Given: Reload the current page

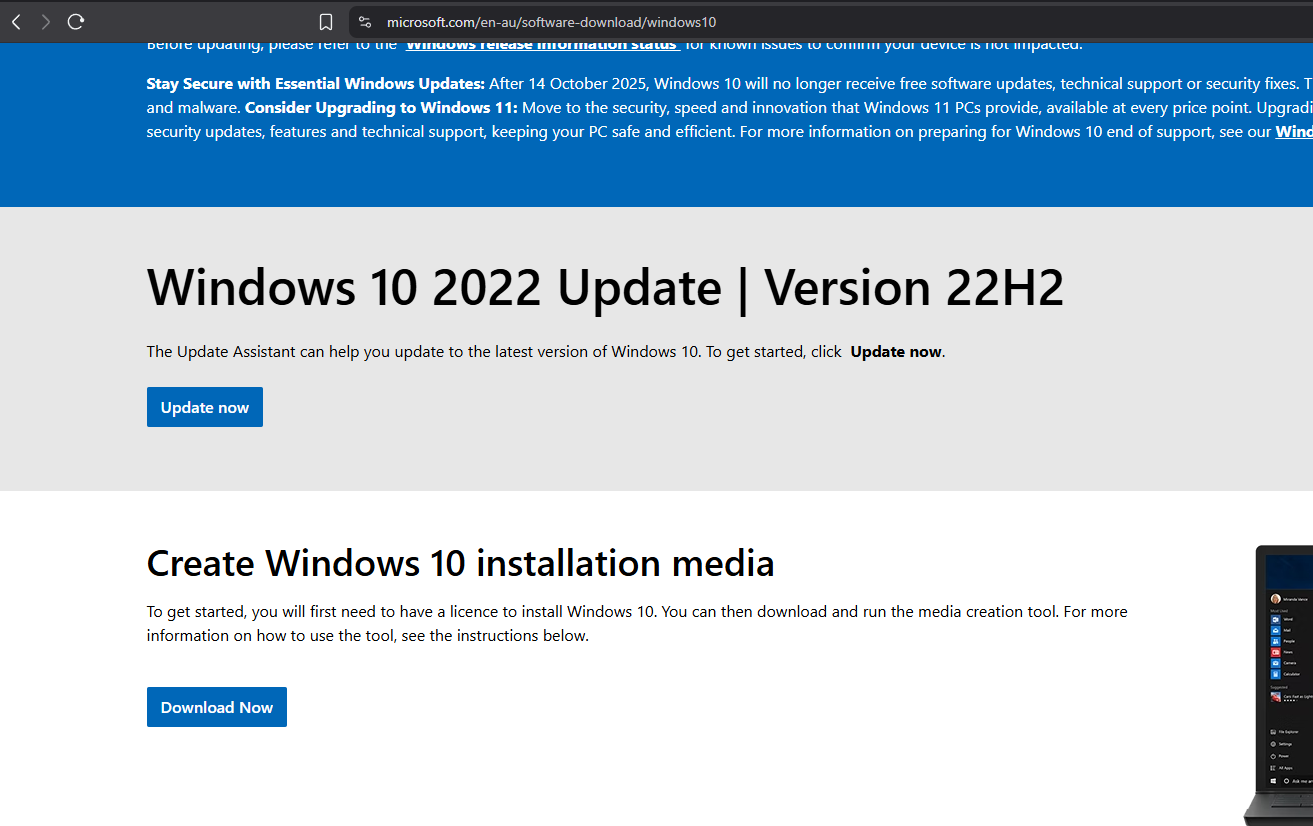Looking at the screenshot, I should tap(76, 22).
